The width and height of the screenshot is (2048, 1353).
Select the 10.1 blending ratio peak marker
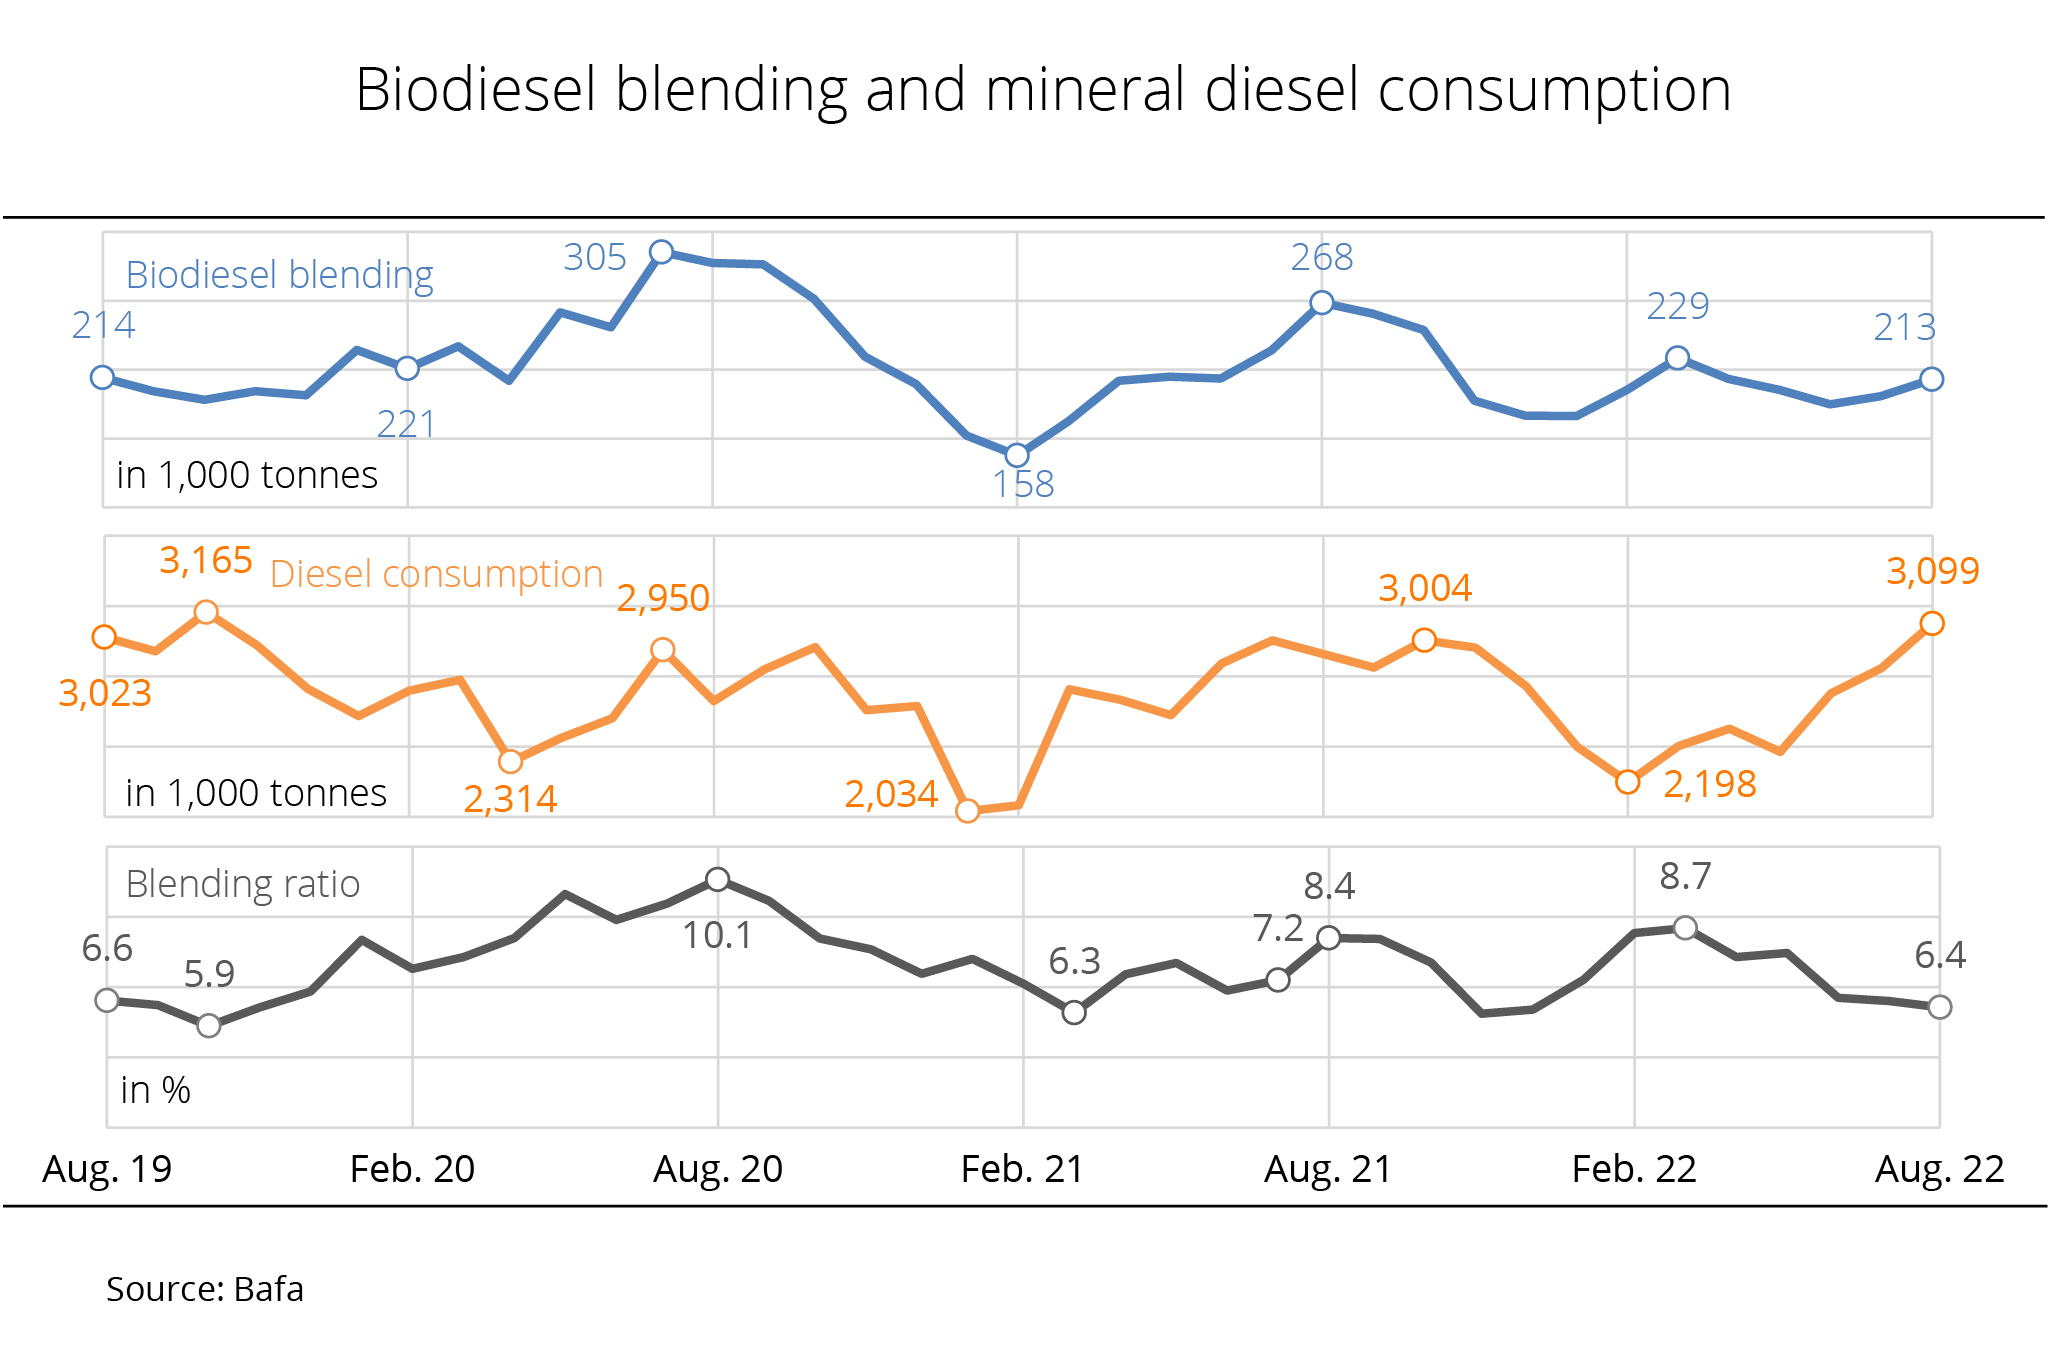(x=717, y=880)
